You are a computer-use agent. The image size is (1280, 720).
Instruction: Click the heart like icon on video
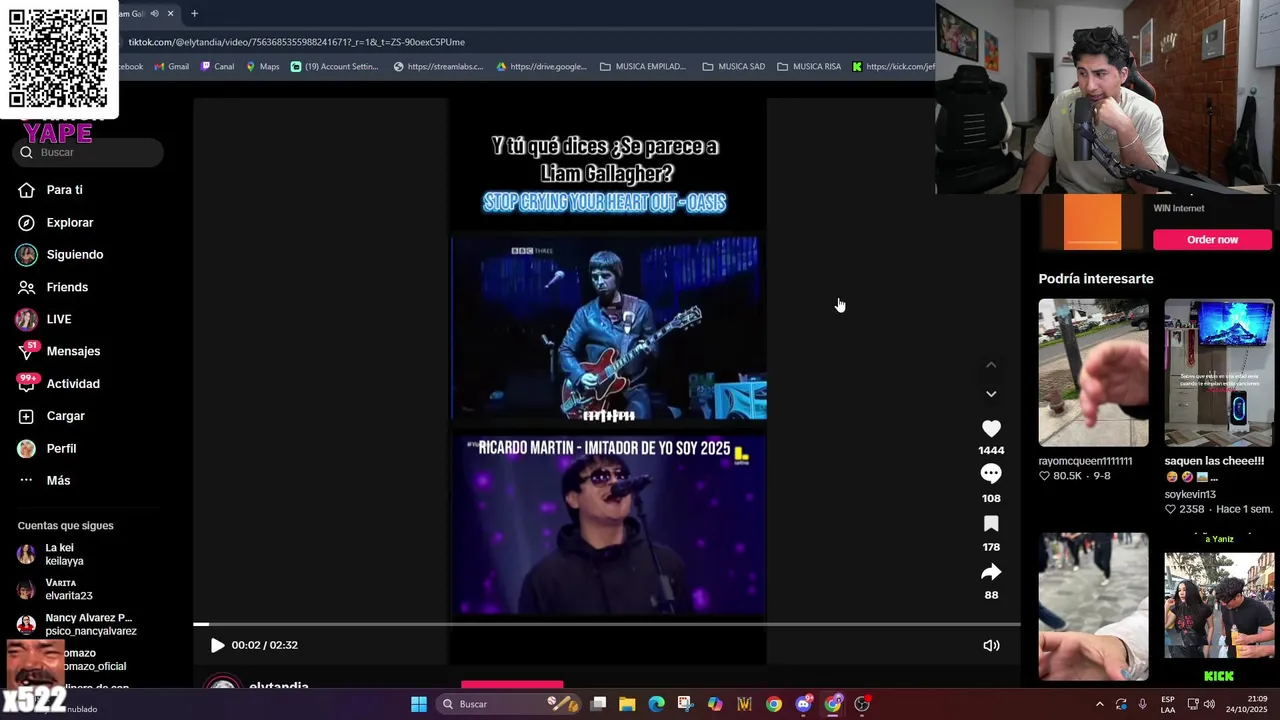click(x=991, y=428)
